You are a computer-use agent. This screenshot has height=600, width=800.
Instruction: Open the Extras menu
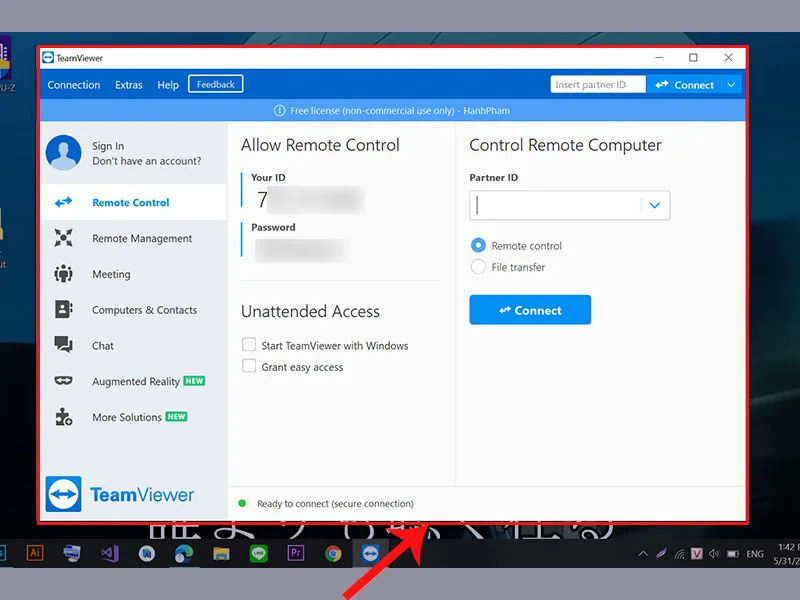128,85
